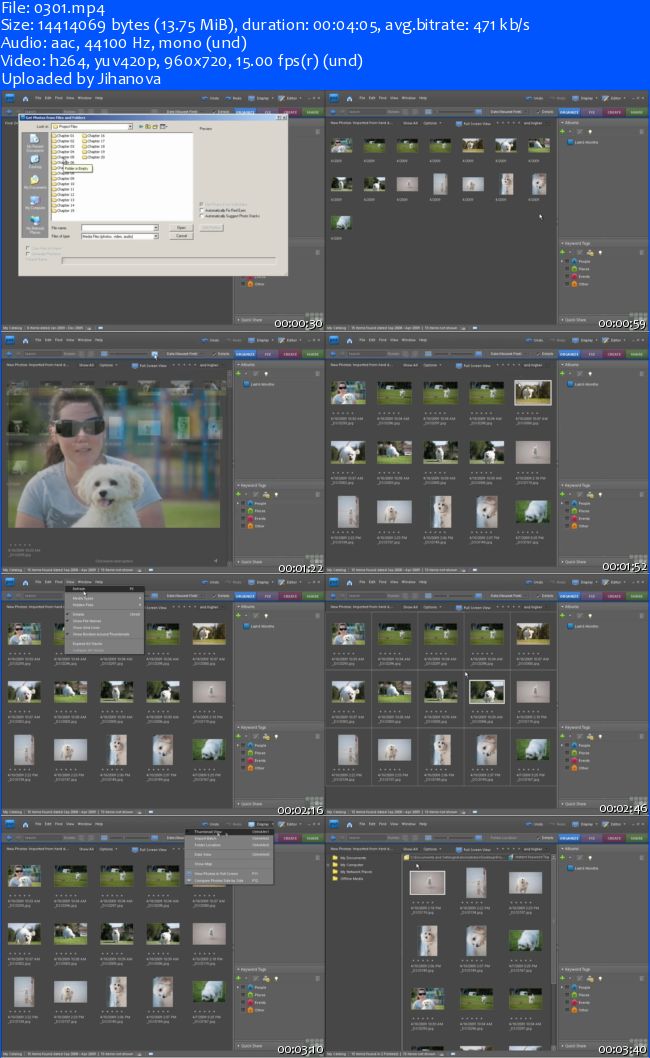Click Albums lightbulb icon in 00:01:22 frame
Viewport: 650px width, 1058px height.
[x=265, y=373]
